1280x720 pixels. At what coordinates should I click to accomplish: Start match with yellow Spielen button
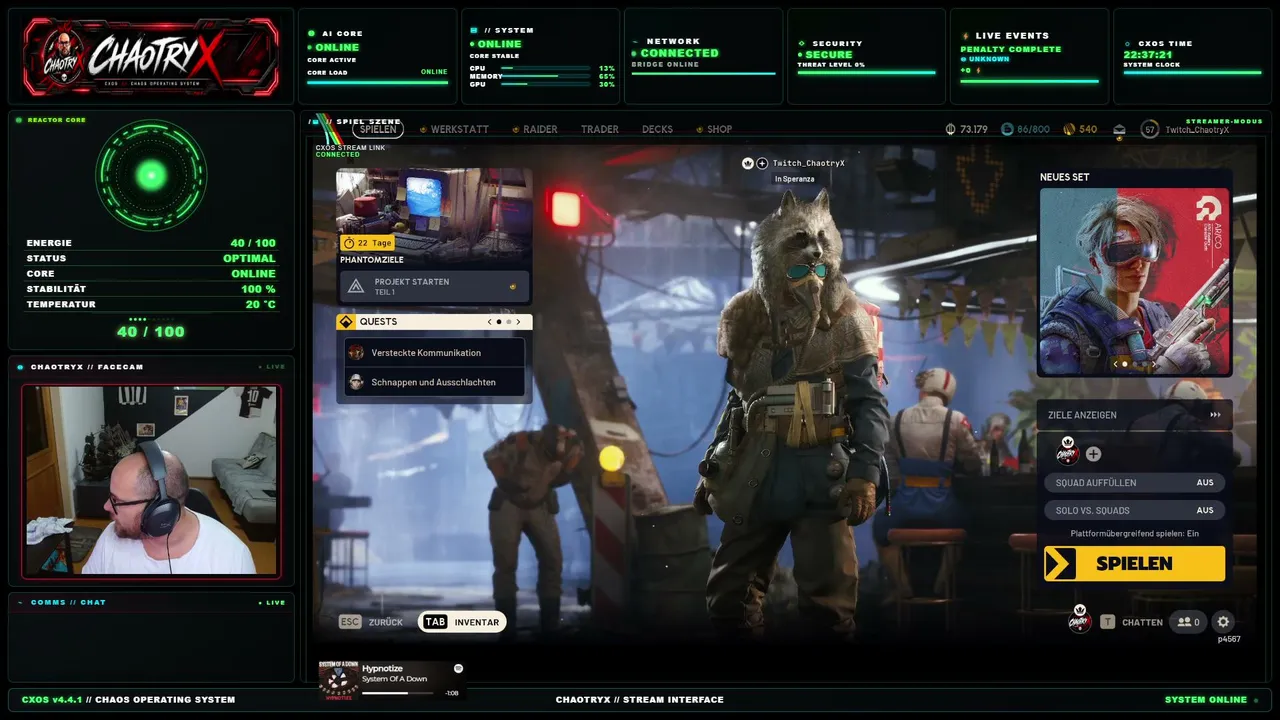(1134, 563)
